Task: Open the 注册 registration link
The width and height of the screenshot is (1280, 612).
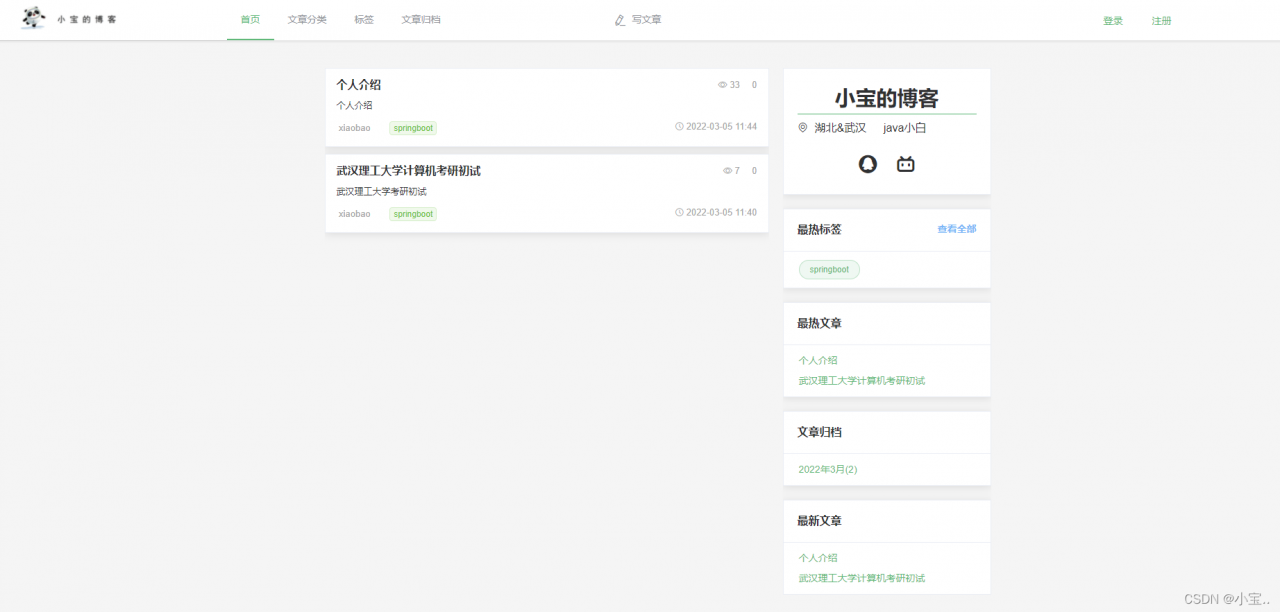Action: [1161, 19]
